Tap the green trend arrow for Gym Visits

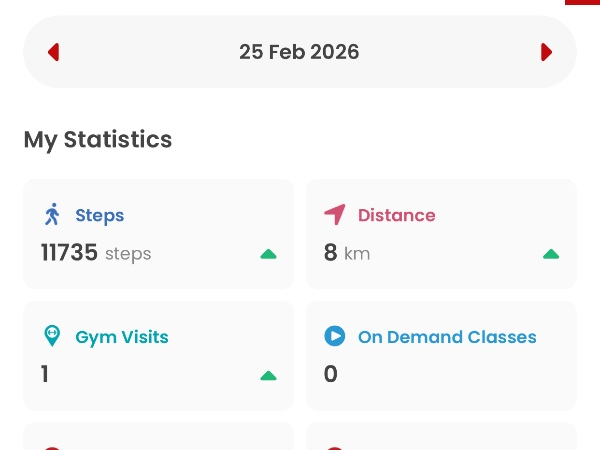tap(268, 376)
